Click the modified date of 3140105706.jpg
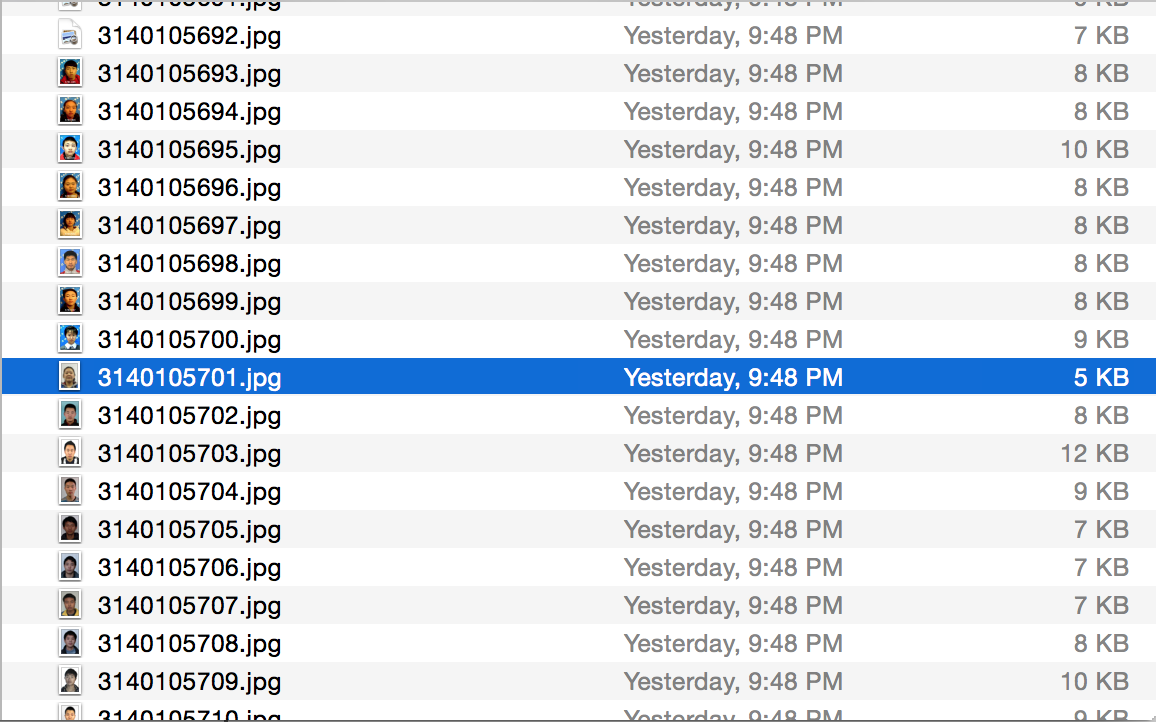The image size is (1156, 722). pos(734,568)
